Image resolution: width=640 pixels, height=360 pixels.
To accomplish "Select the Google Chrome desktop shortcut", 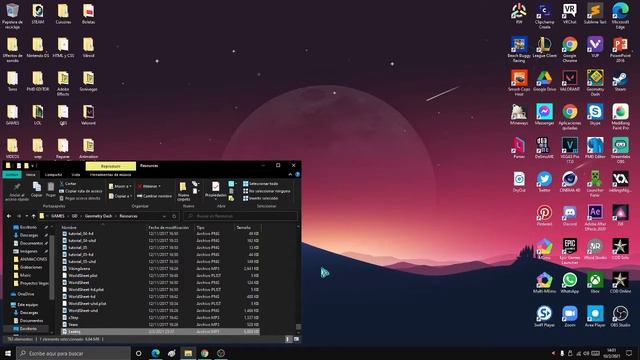I will (569, 49).
